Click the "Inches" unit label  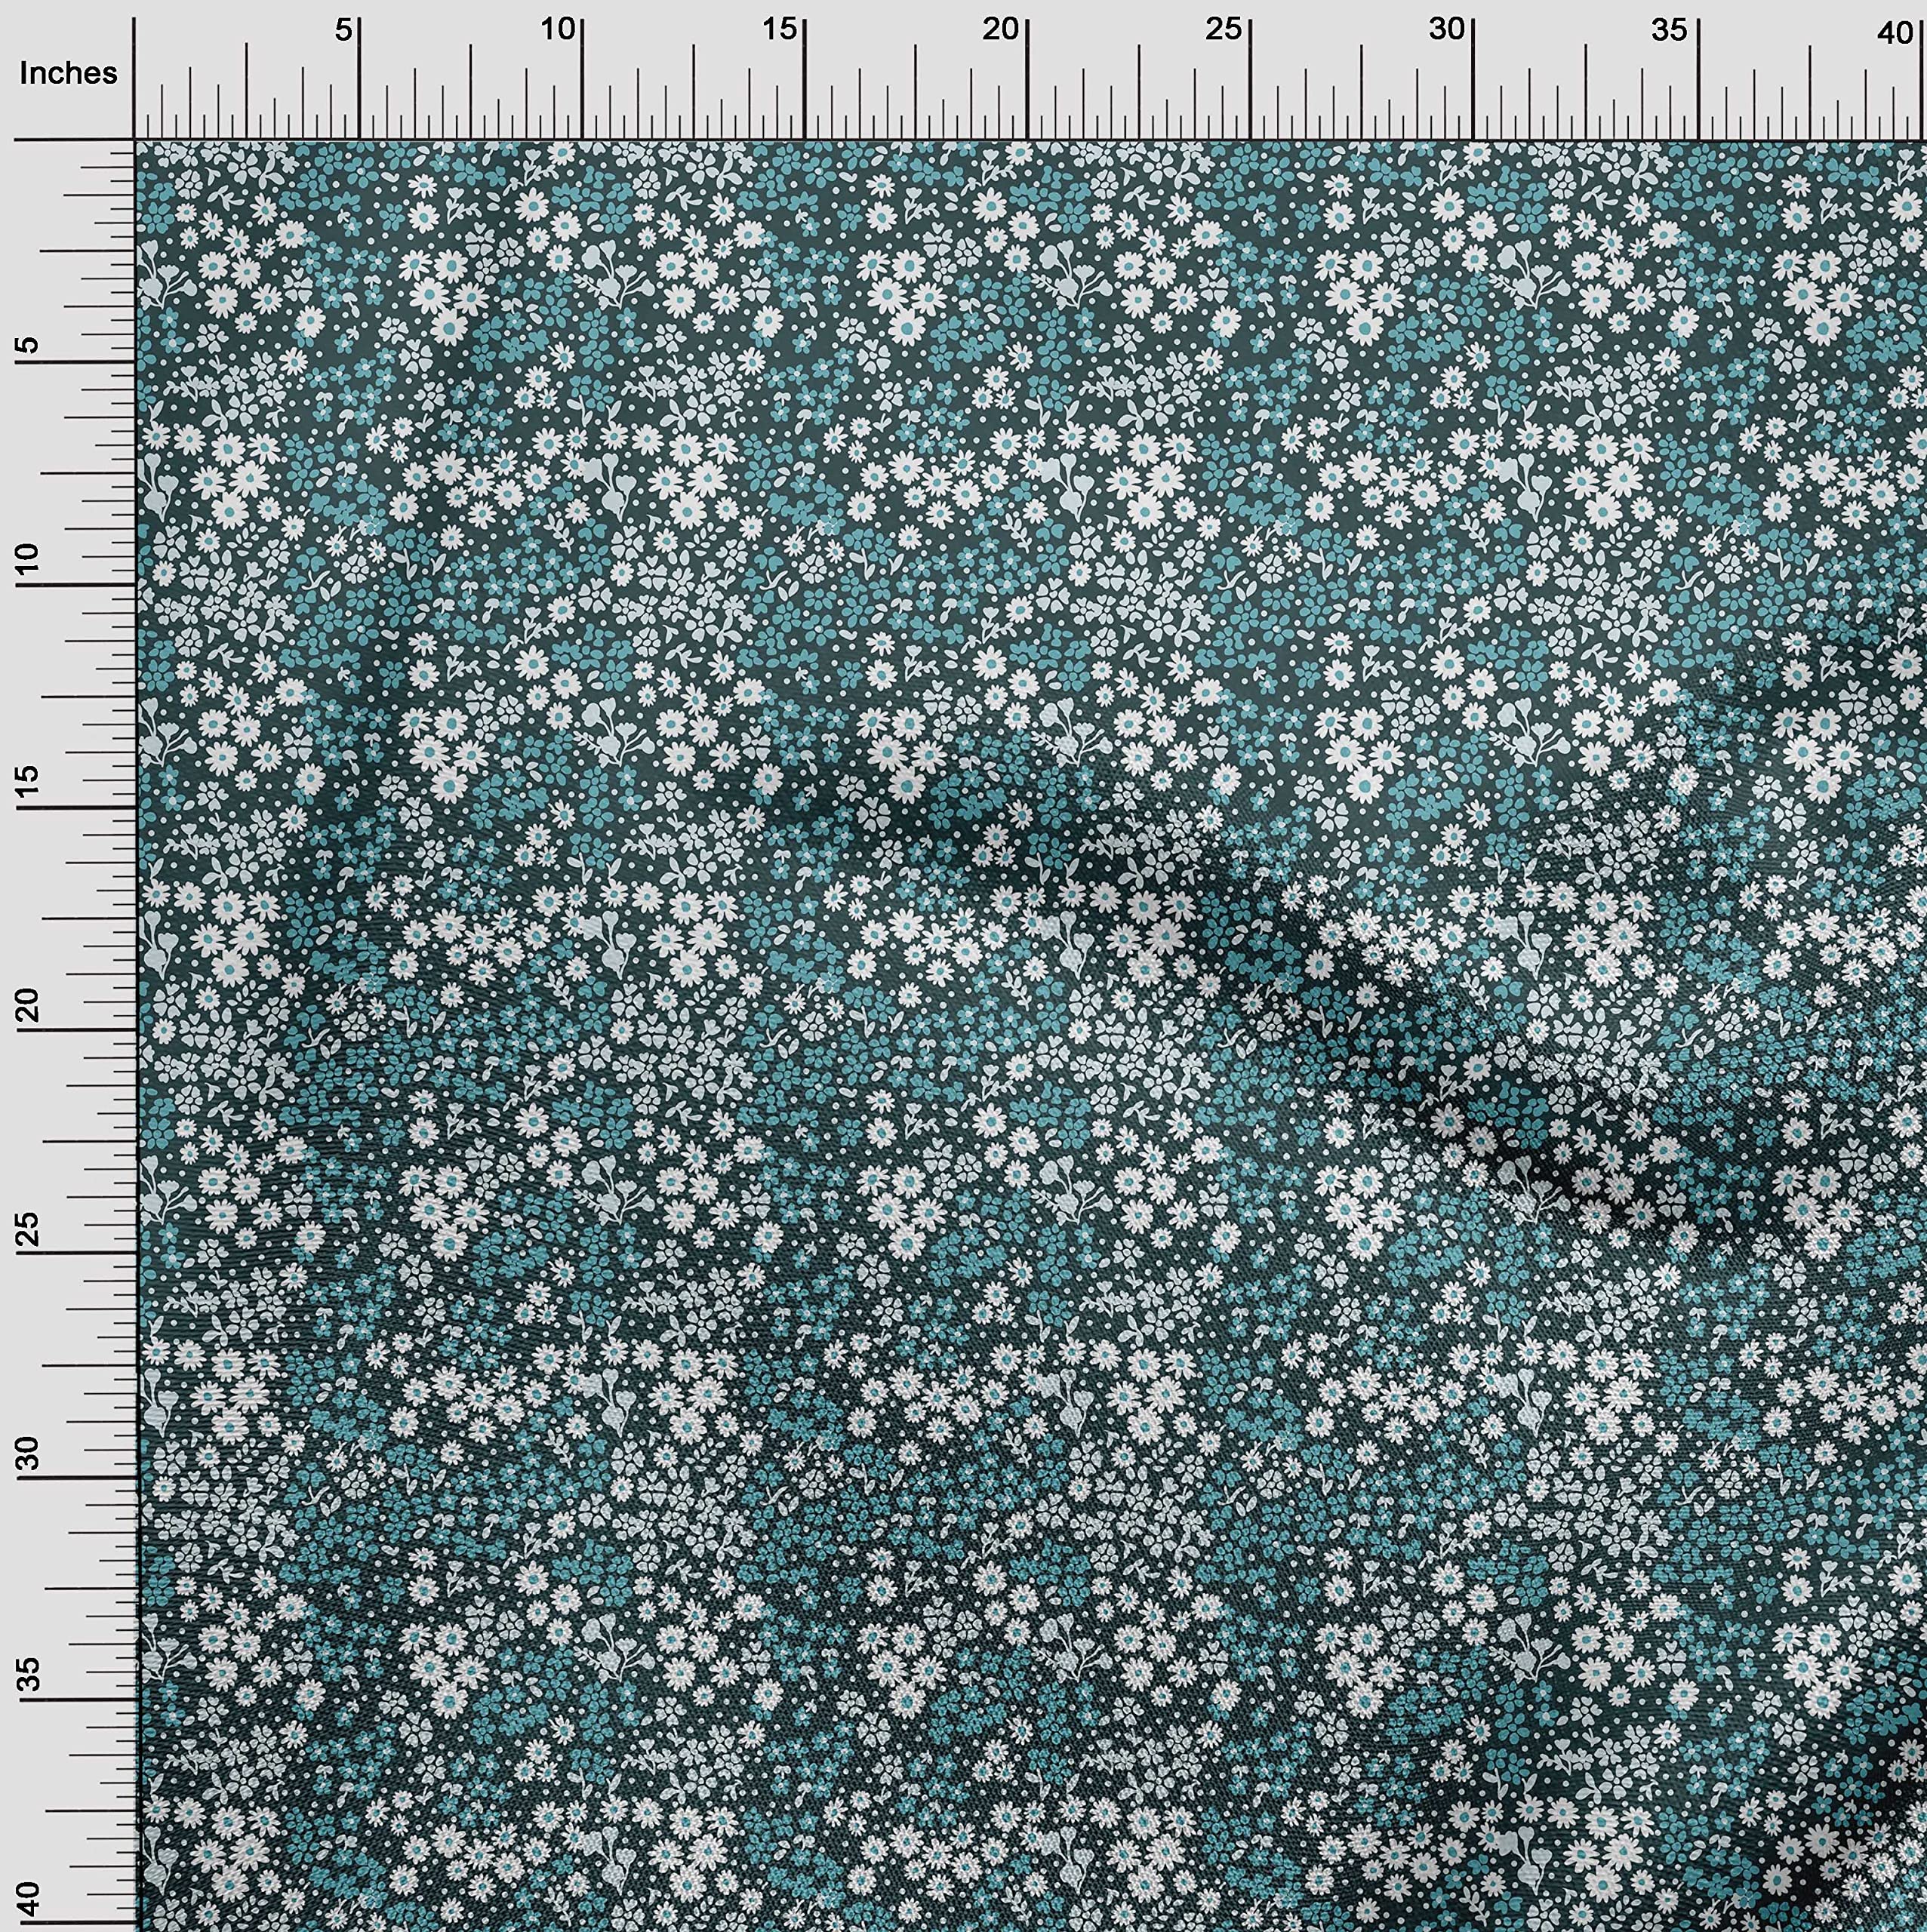[68, 73]
